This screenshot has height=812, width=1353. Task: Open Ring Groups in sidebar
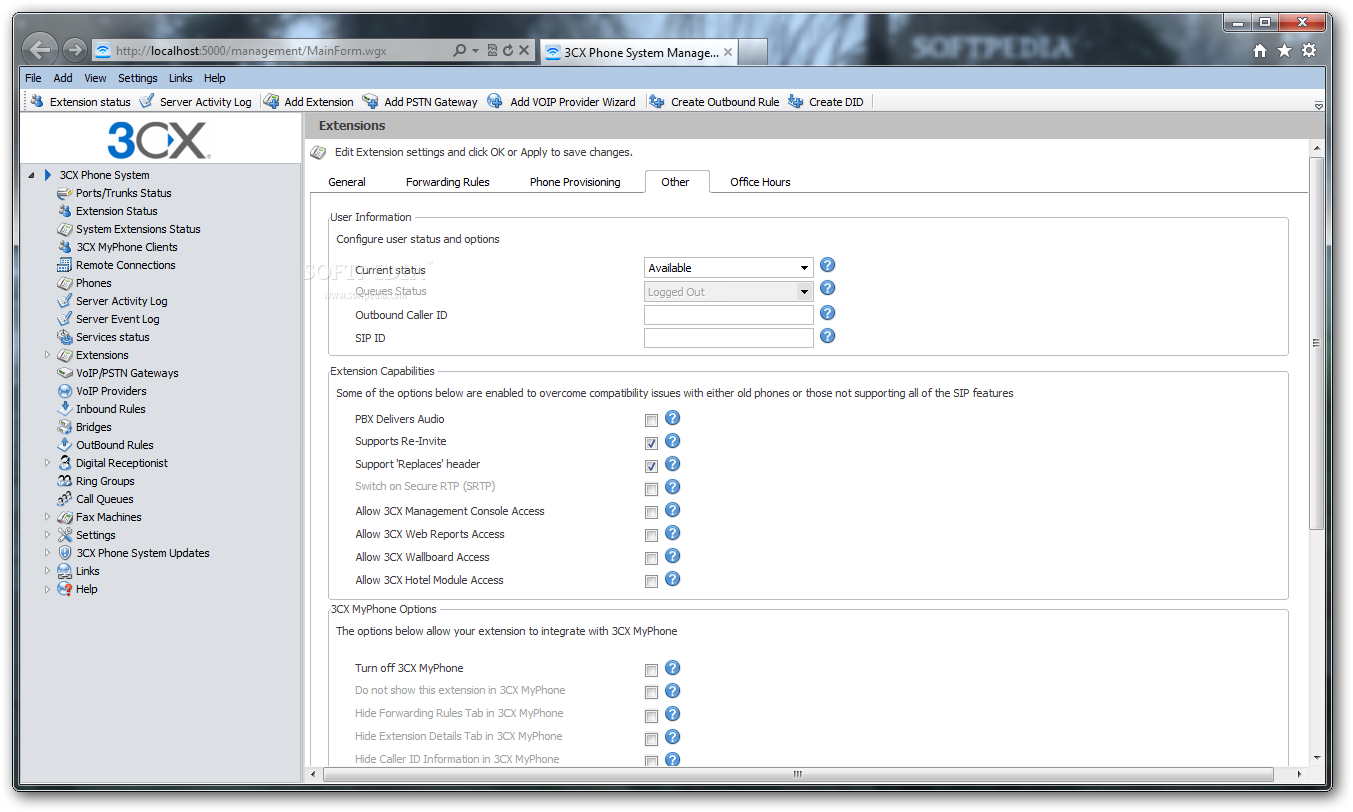click(105, 481)
